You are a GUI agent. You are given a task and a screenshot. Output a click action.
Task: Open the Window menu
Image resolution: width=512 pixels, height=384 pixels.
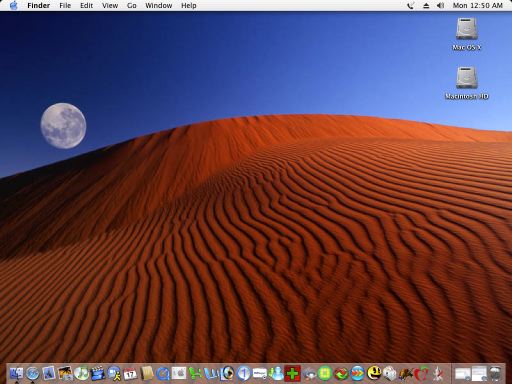(x=159, y=5)
